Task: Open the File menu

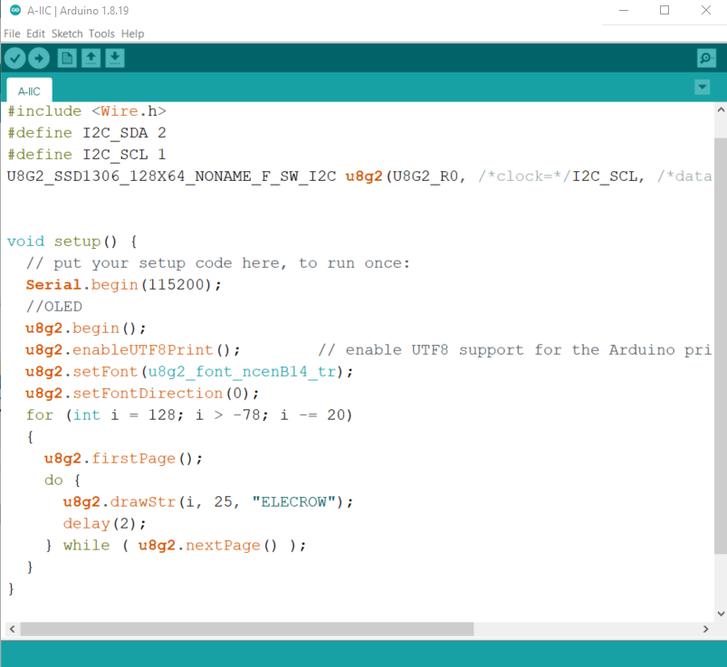Action: [x=12, y=34]
